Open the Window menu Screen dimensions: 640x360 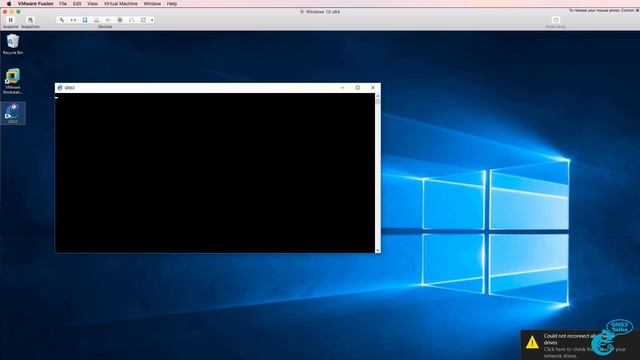pos(152,4)
